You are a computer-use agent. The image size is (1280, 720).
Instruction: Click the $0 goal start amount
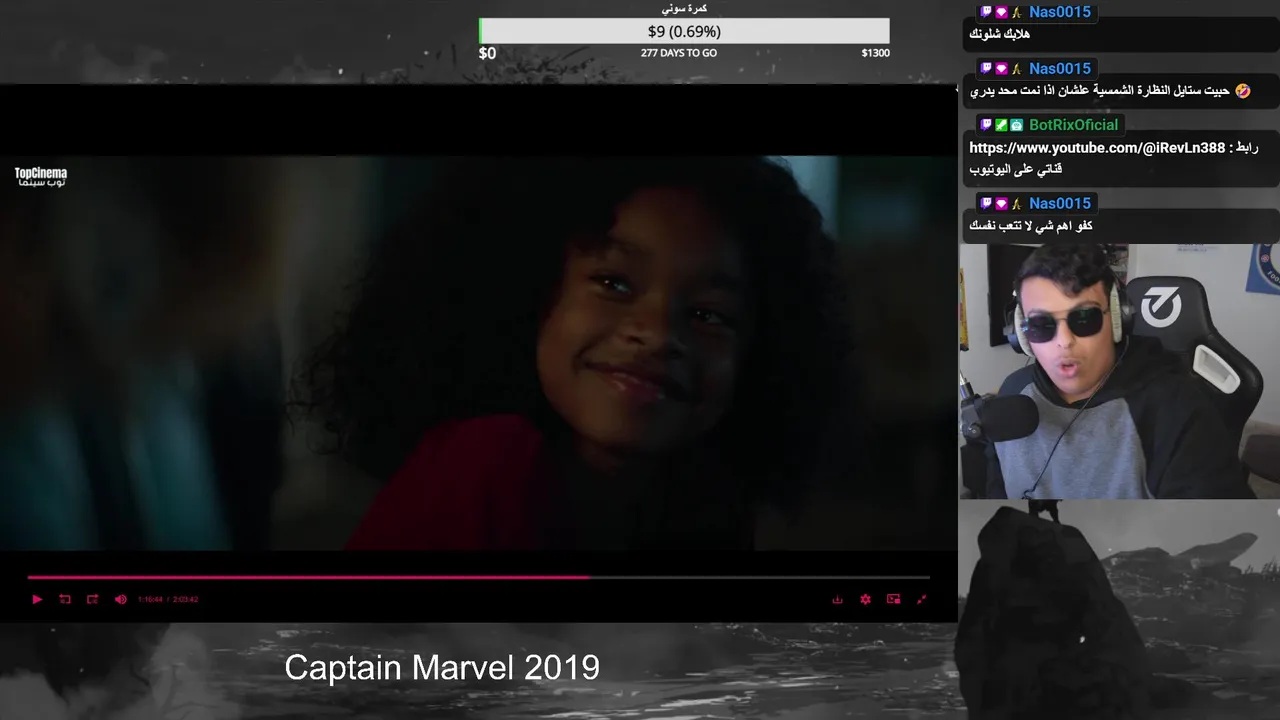(x=487, y=53)
